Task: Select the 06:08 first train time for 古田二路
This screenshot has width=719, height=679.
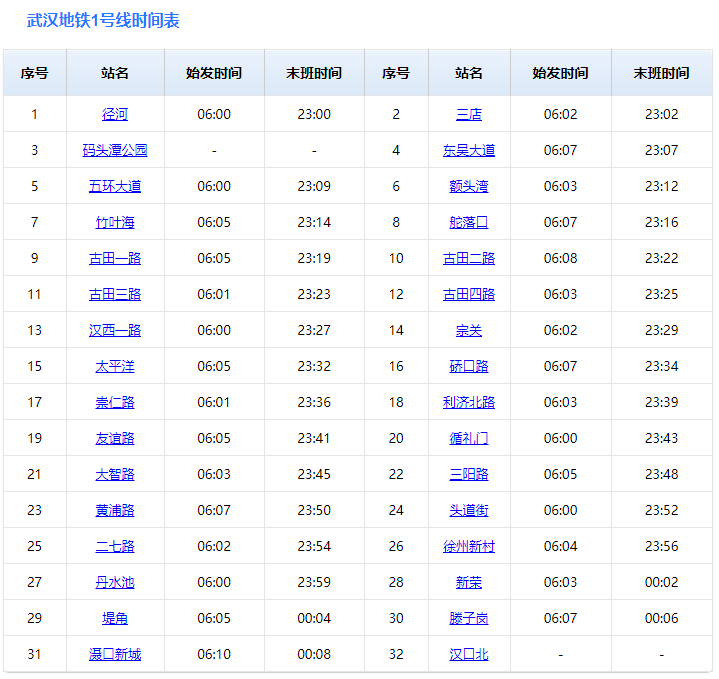Action: (560, 258)
